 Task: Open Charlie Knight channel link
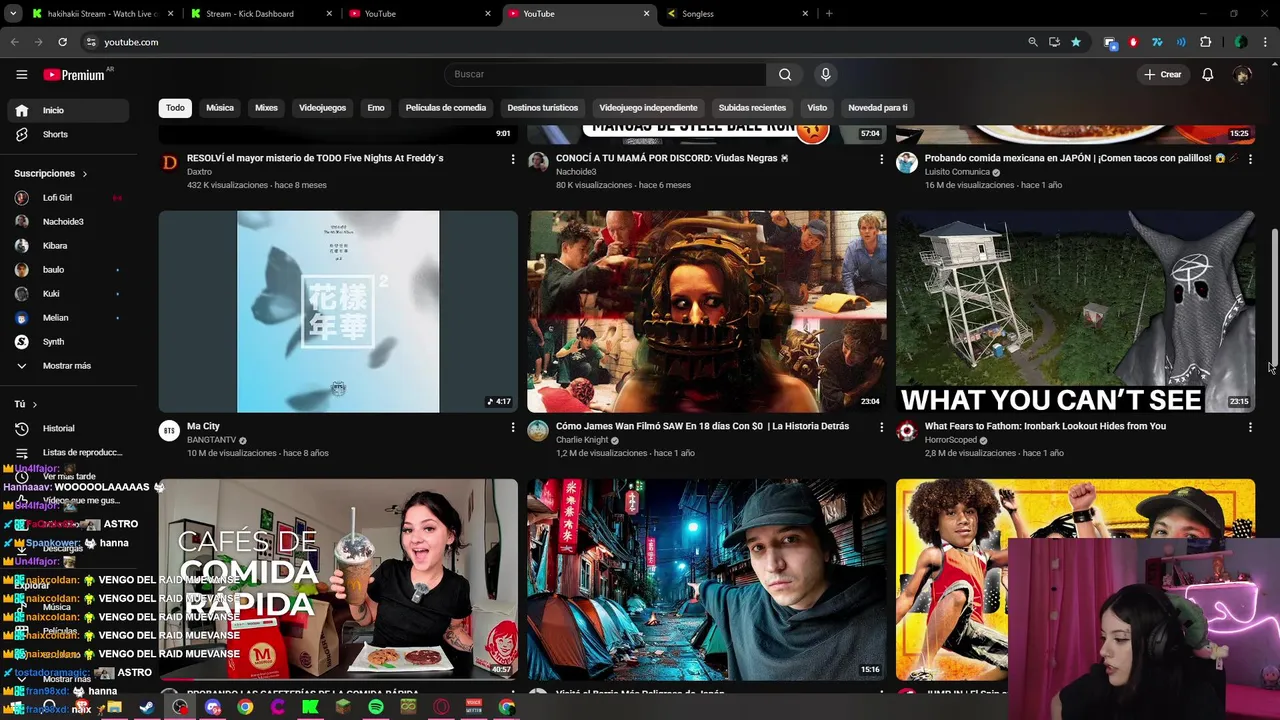pyautogui.click(x=583, y=440)
